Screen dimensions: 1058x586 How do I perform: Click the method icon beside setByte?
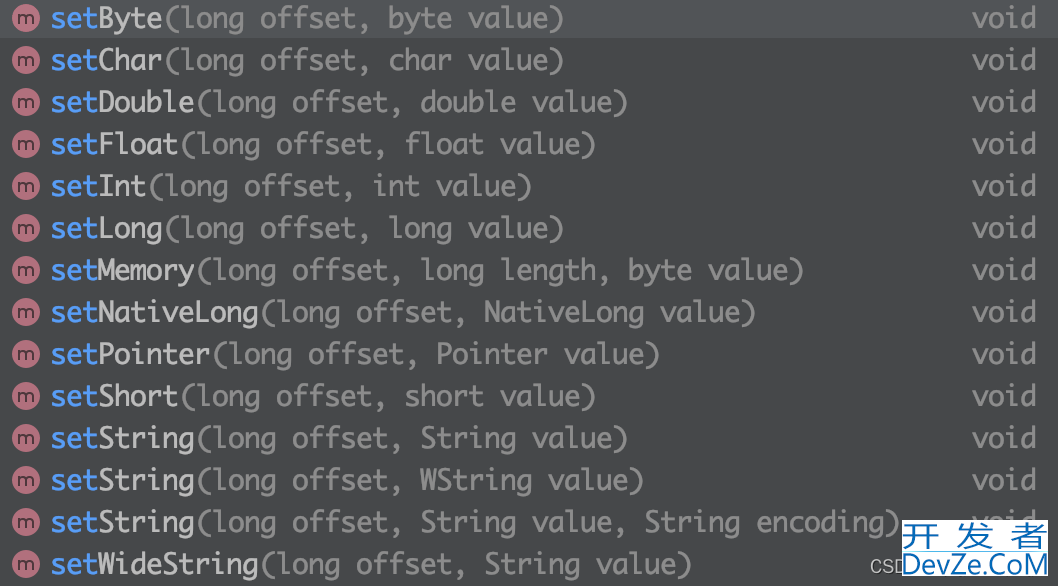click(x=26, y=18)
